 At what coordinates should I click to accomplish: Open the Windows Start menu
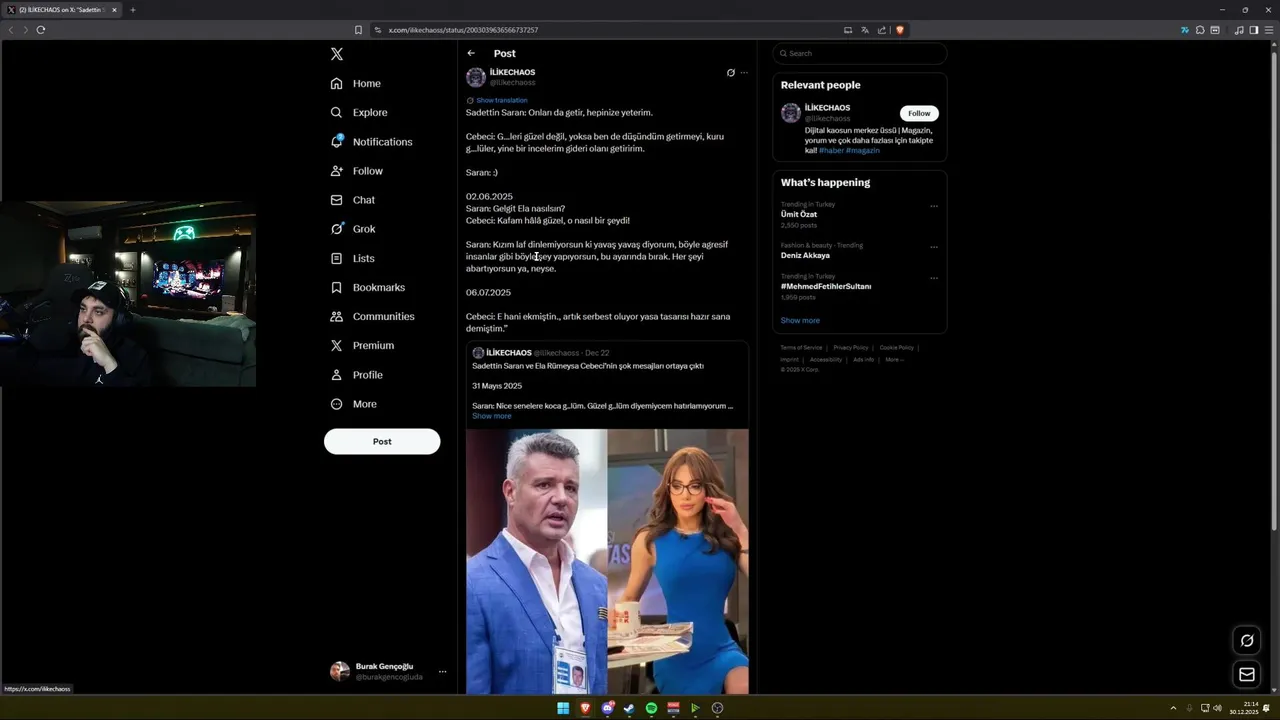tap(563, 708)
